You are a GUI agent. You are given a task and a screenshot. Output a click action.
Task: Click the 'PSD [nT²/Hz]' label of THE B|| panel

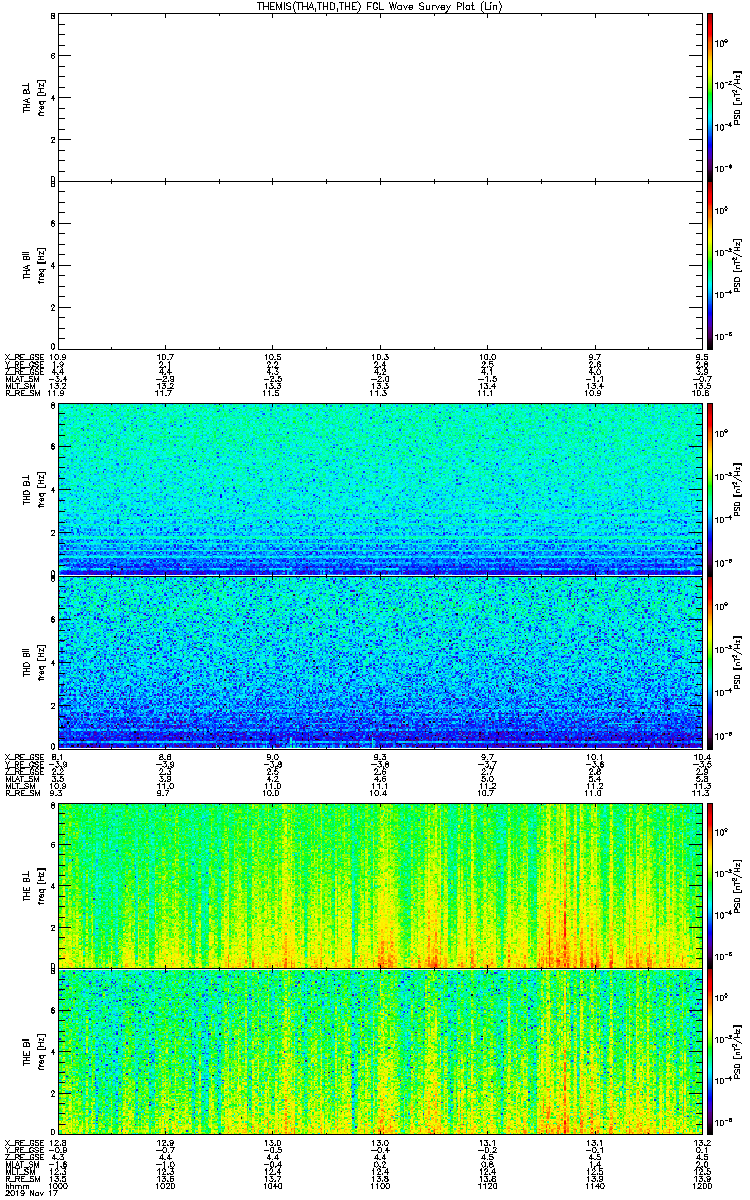click(738, 1052)
